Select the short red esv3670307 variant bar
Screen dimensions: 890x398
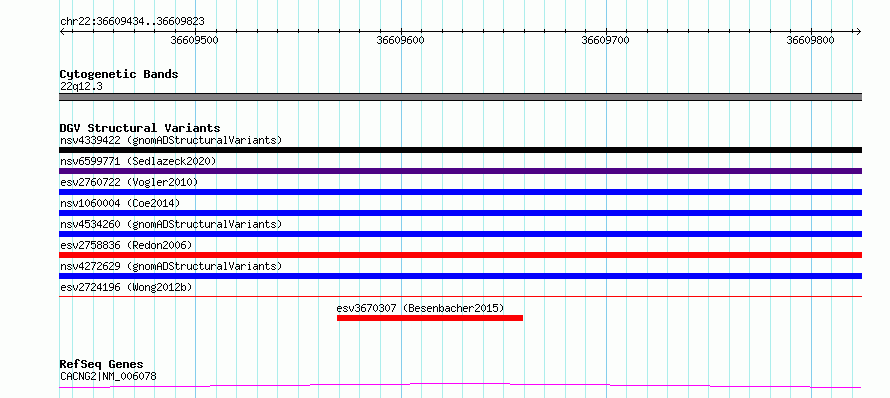(x=430, y=318)
